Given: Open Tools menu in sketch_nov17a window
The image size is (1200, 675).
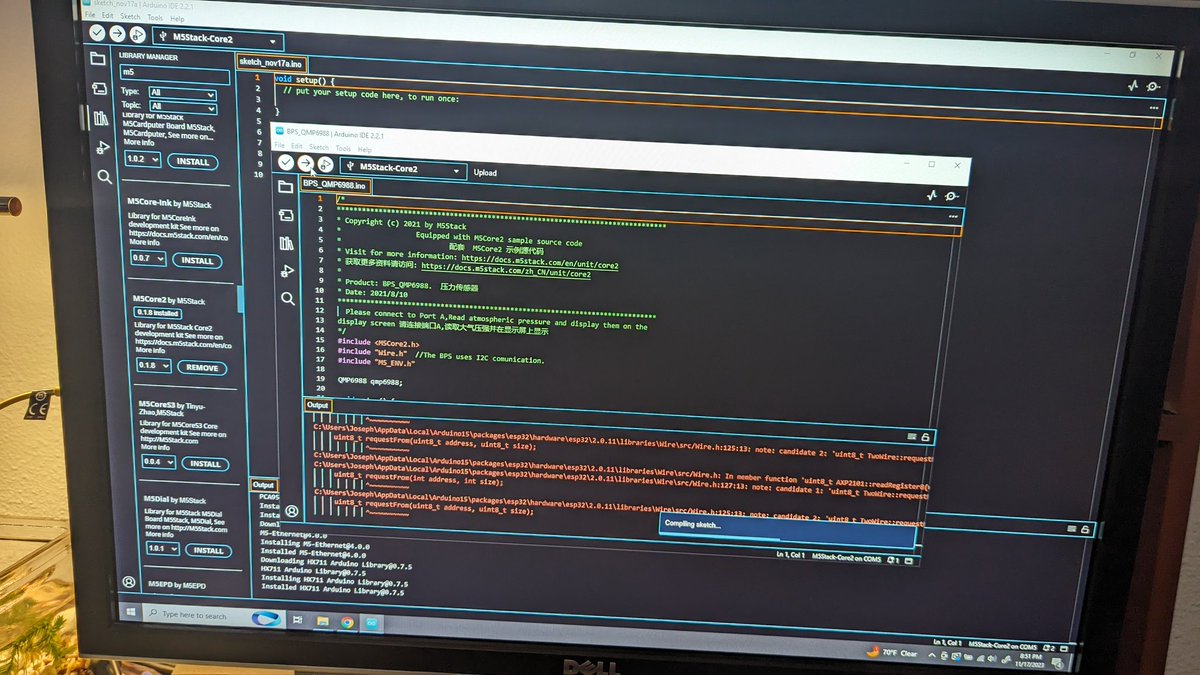Looking at the screenshot, I should [153, 18].
